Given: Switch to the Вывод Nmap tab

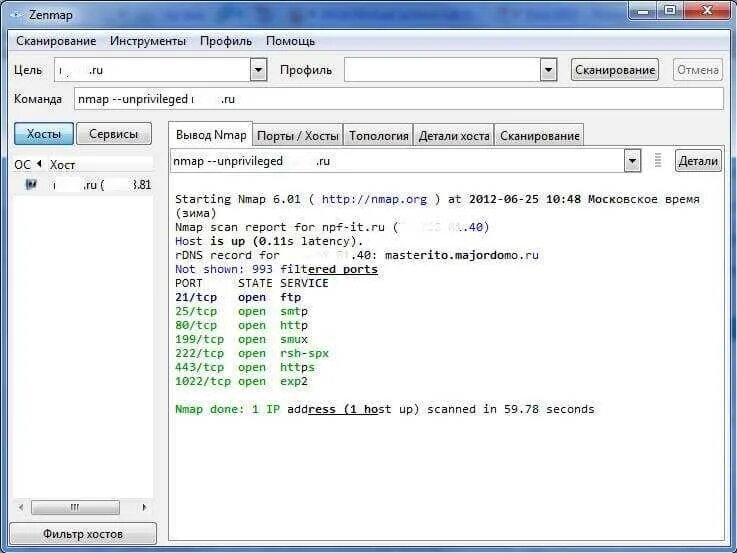Looking at the screenshot, I should point(211,135).
